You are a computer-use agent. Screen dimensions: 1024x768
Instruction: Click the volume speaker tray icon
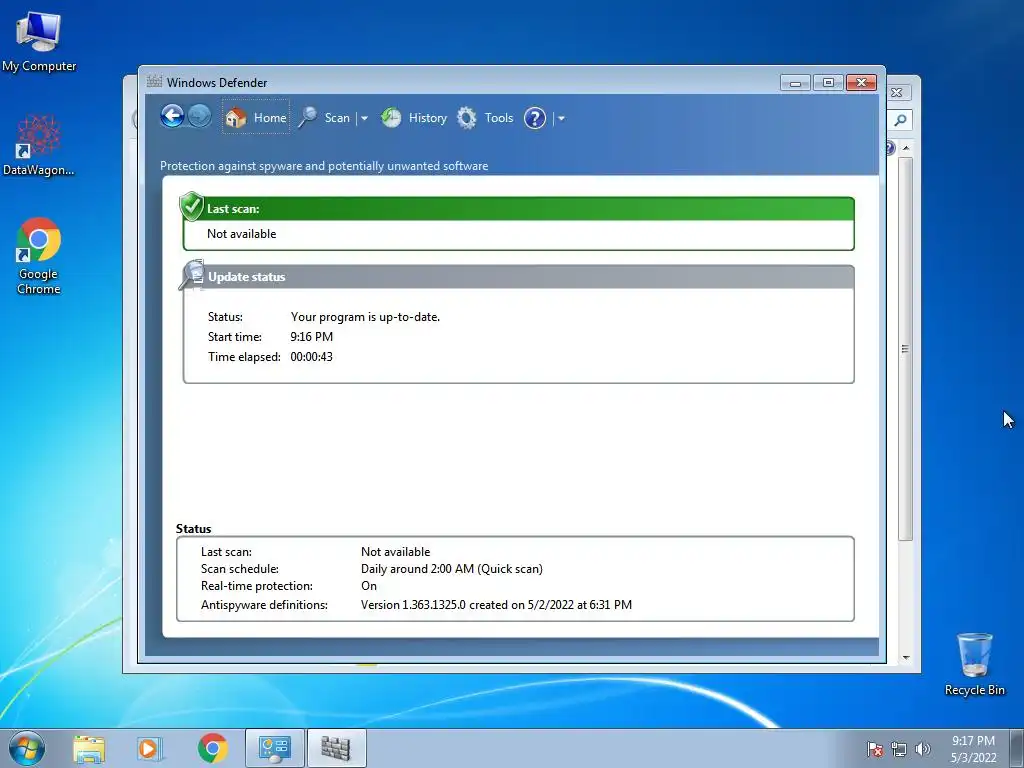(x=923, y=749)
